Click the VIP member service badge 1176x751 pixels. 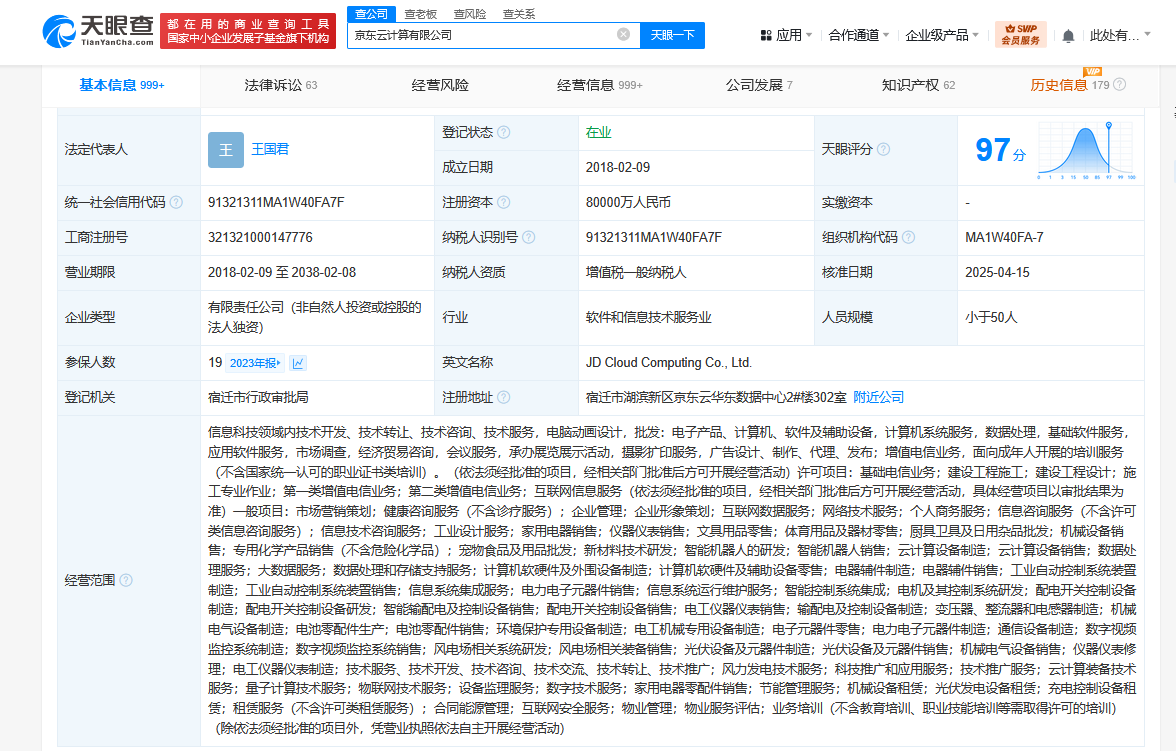tap(1020, 35)
